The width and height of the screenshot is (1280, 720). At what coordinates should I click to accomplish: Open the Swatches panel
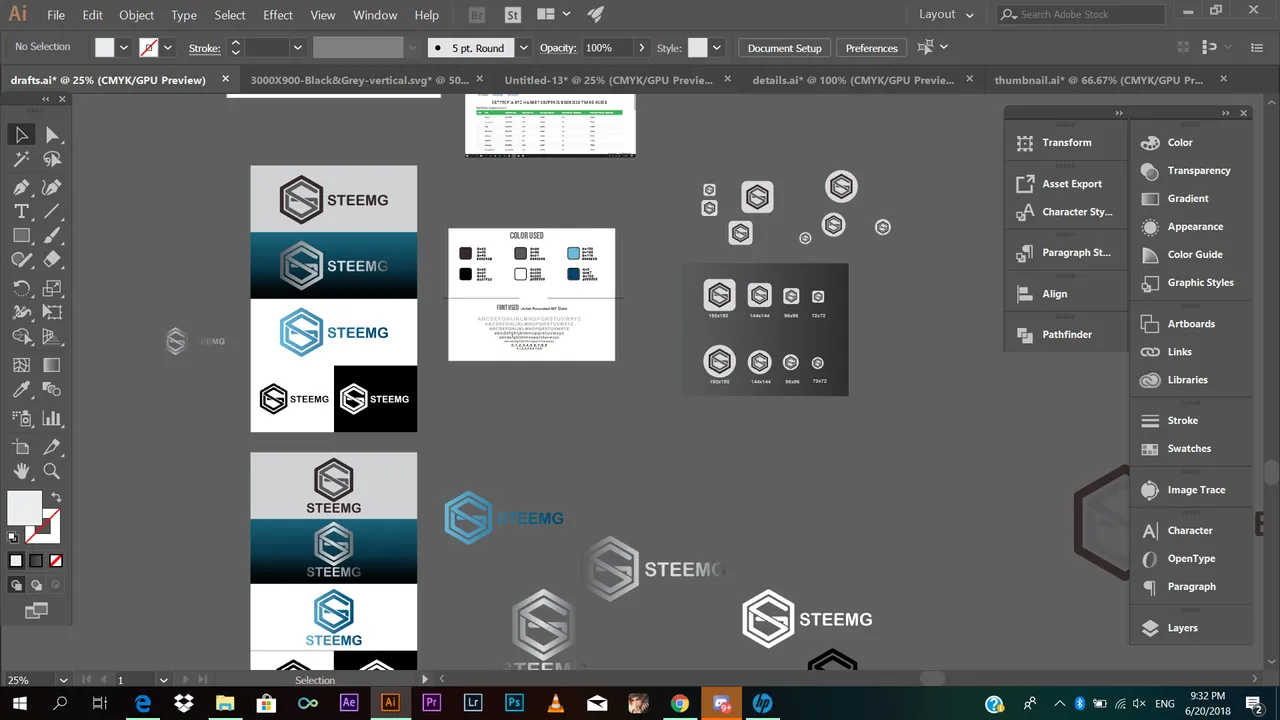1189,449
